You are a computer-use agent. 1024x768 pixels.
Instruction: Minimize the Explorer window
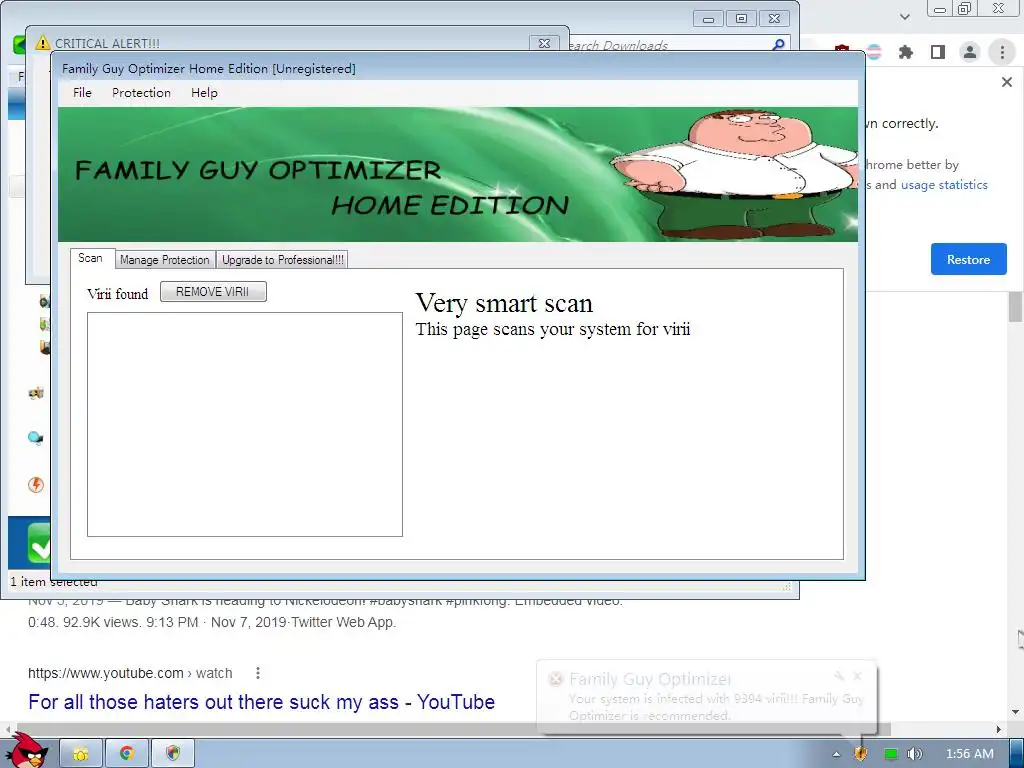click(x=709, y=19)
